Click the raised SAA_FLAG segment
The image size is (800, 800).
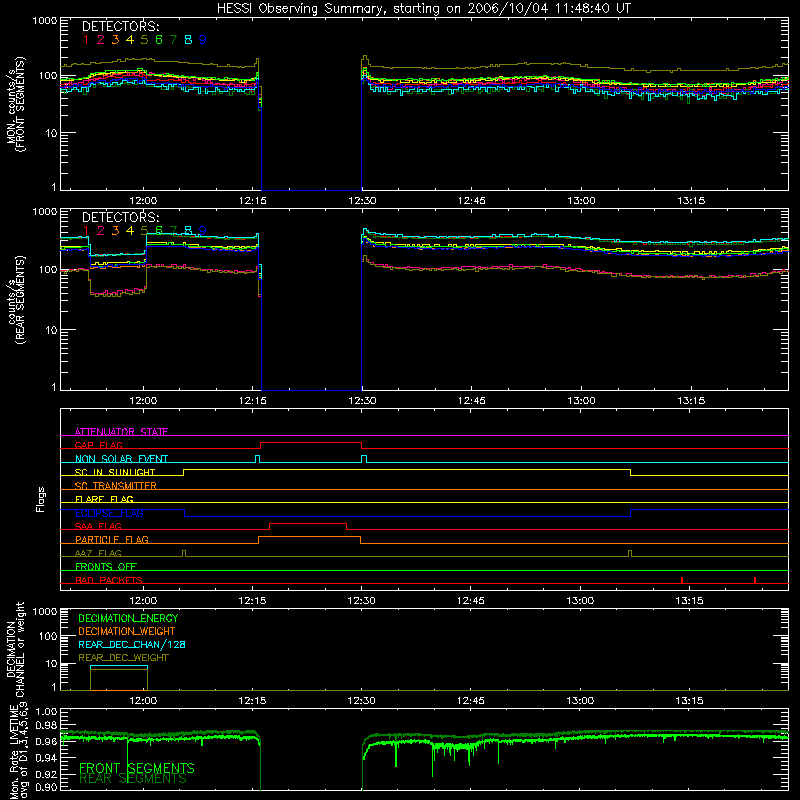click(x=308, y=523)
